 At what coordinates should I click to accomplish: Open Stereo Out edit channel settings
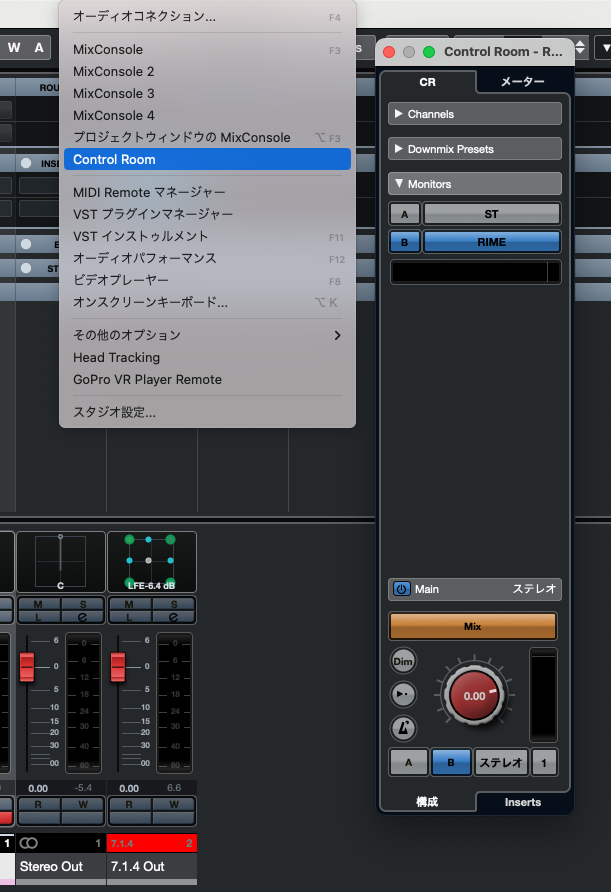pos(83,618)
